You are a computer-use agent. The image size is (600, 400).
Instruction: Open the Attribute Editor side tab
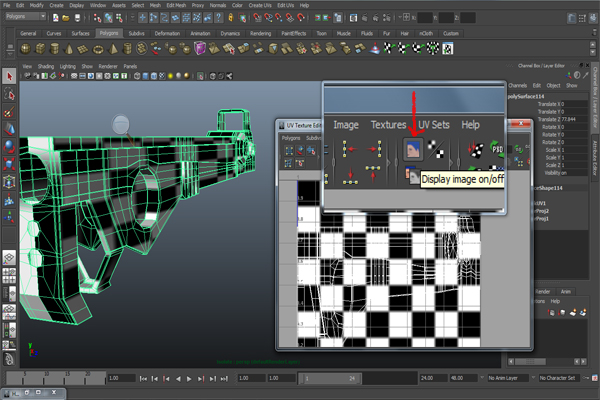pos(595,158)
